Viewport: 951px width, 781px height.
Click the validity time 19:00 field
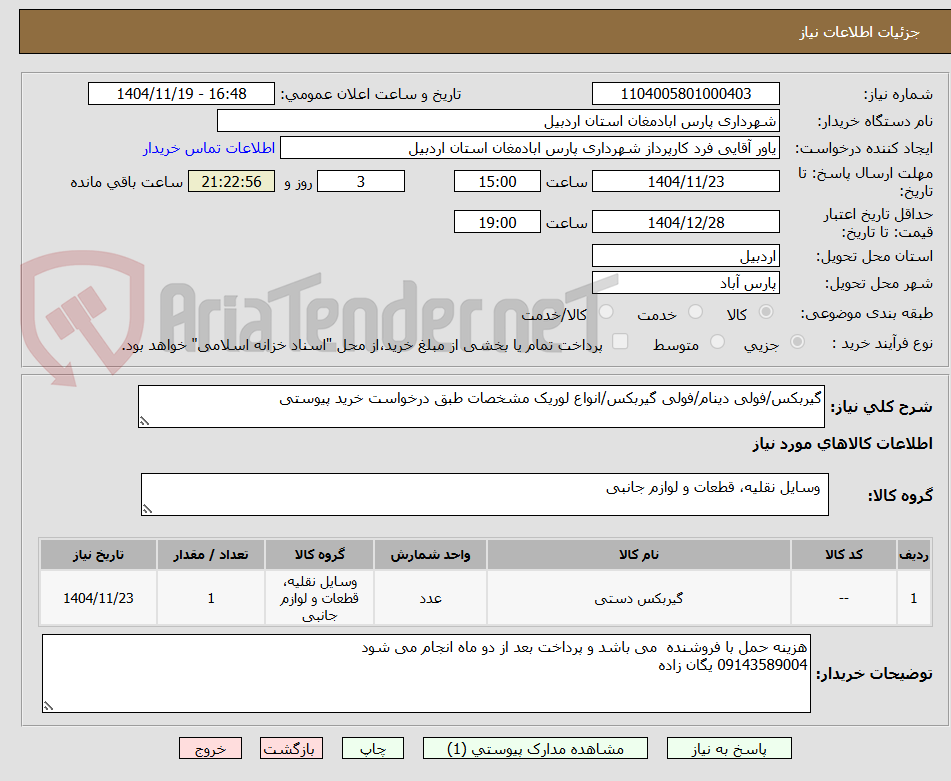click(497, 223)
